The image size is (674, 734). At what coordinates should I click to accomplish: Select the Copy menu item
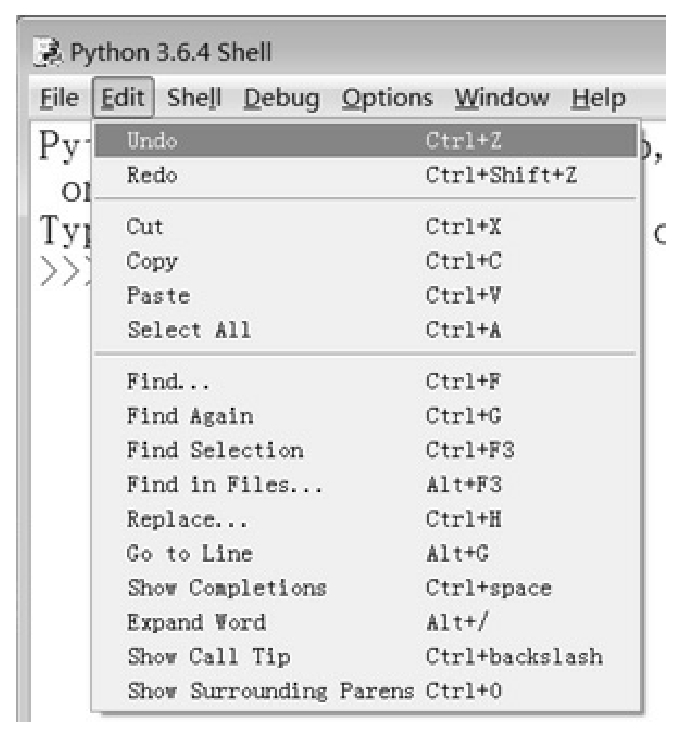point(366,261)
